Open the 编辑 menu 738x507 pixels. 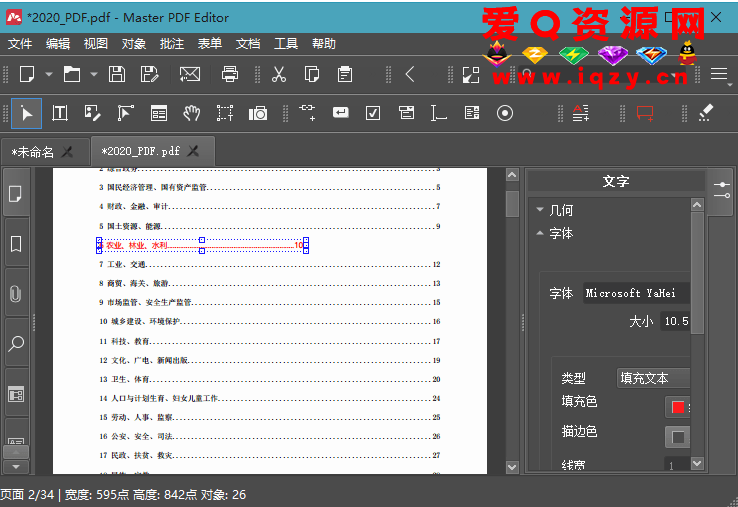(58, 44)
